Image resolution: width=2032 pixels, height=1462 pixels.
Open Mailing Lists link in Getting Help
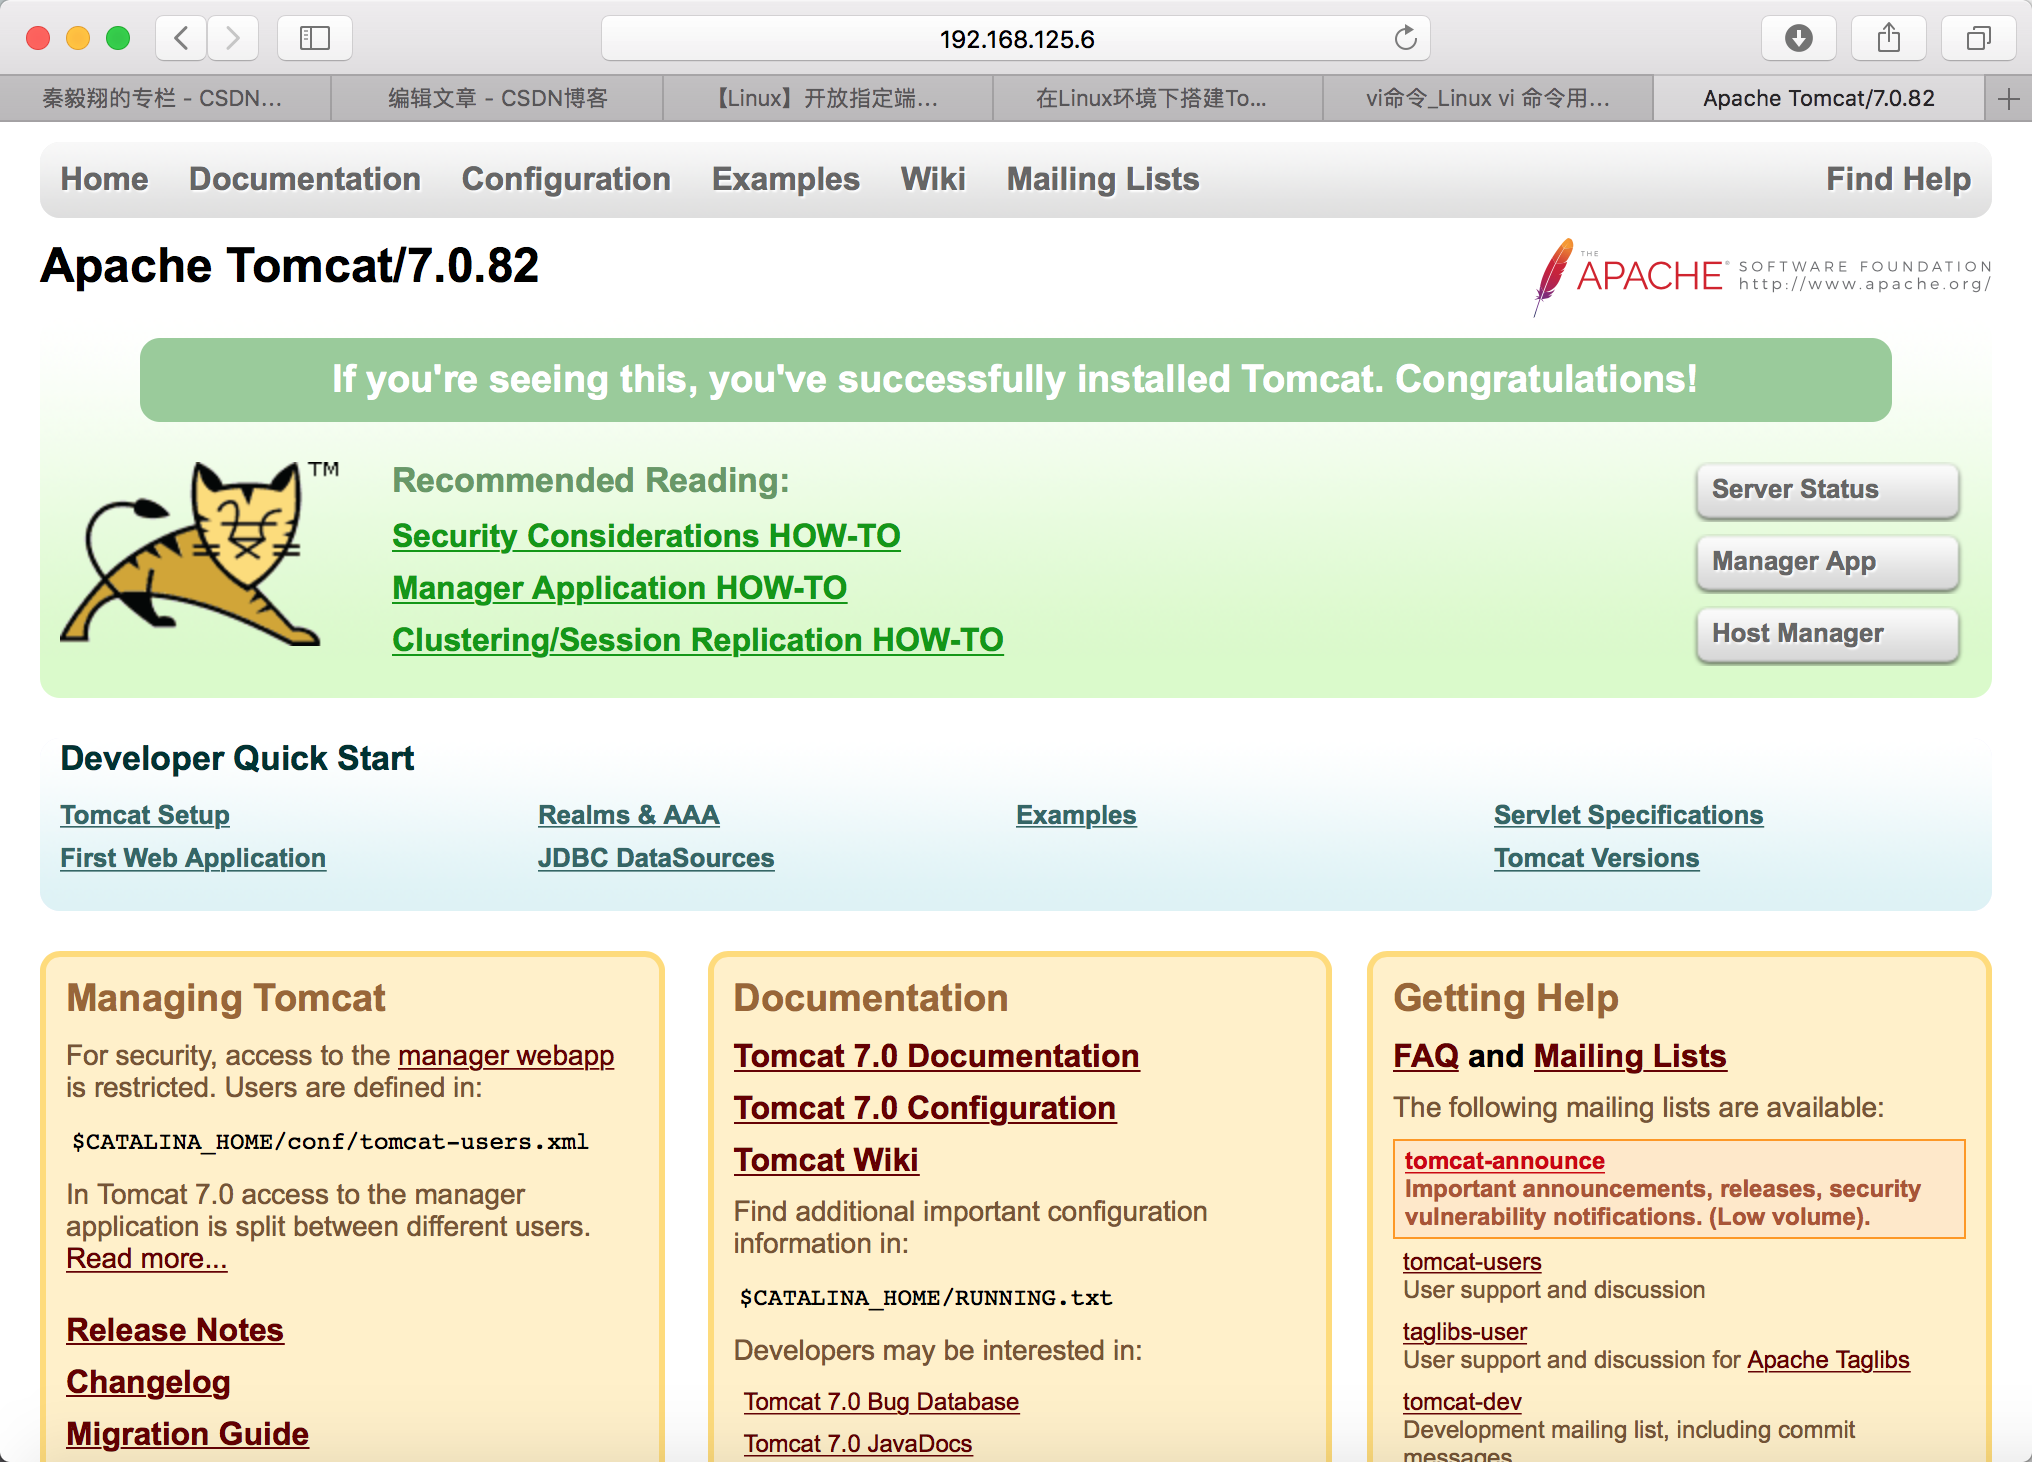(1630, 1056)
